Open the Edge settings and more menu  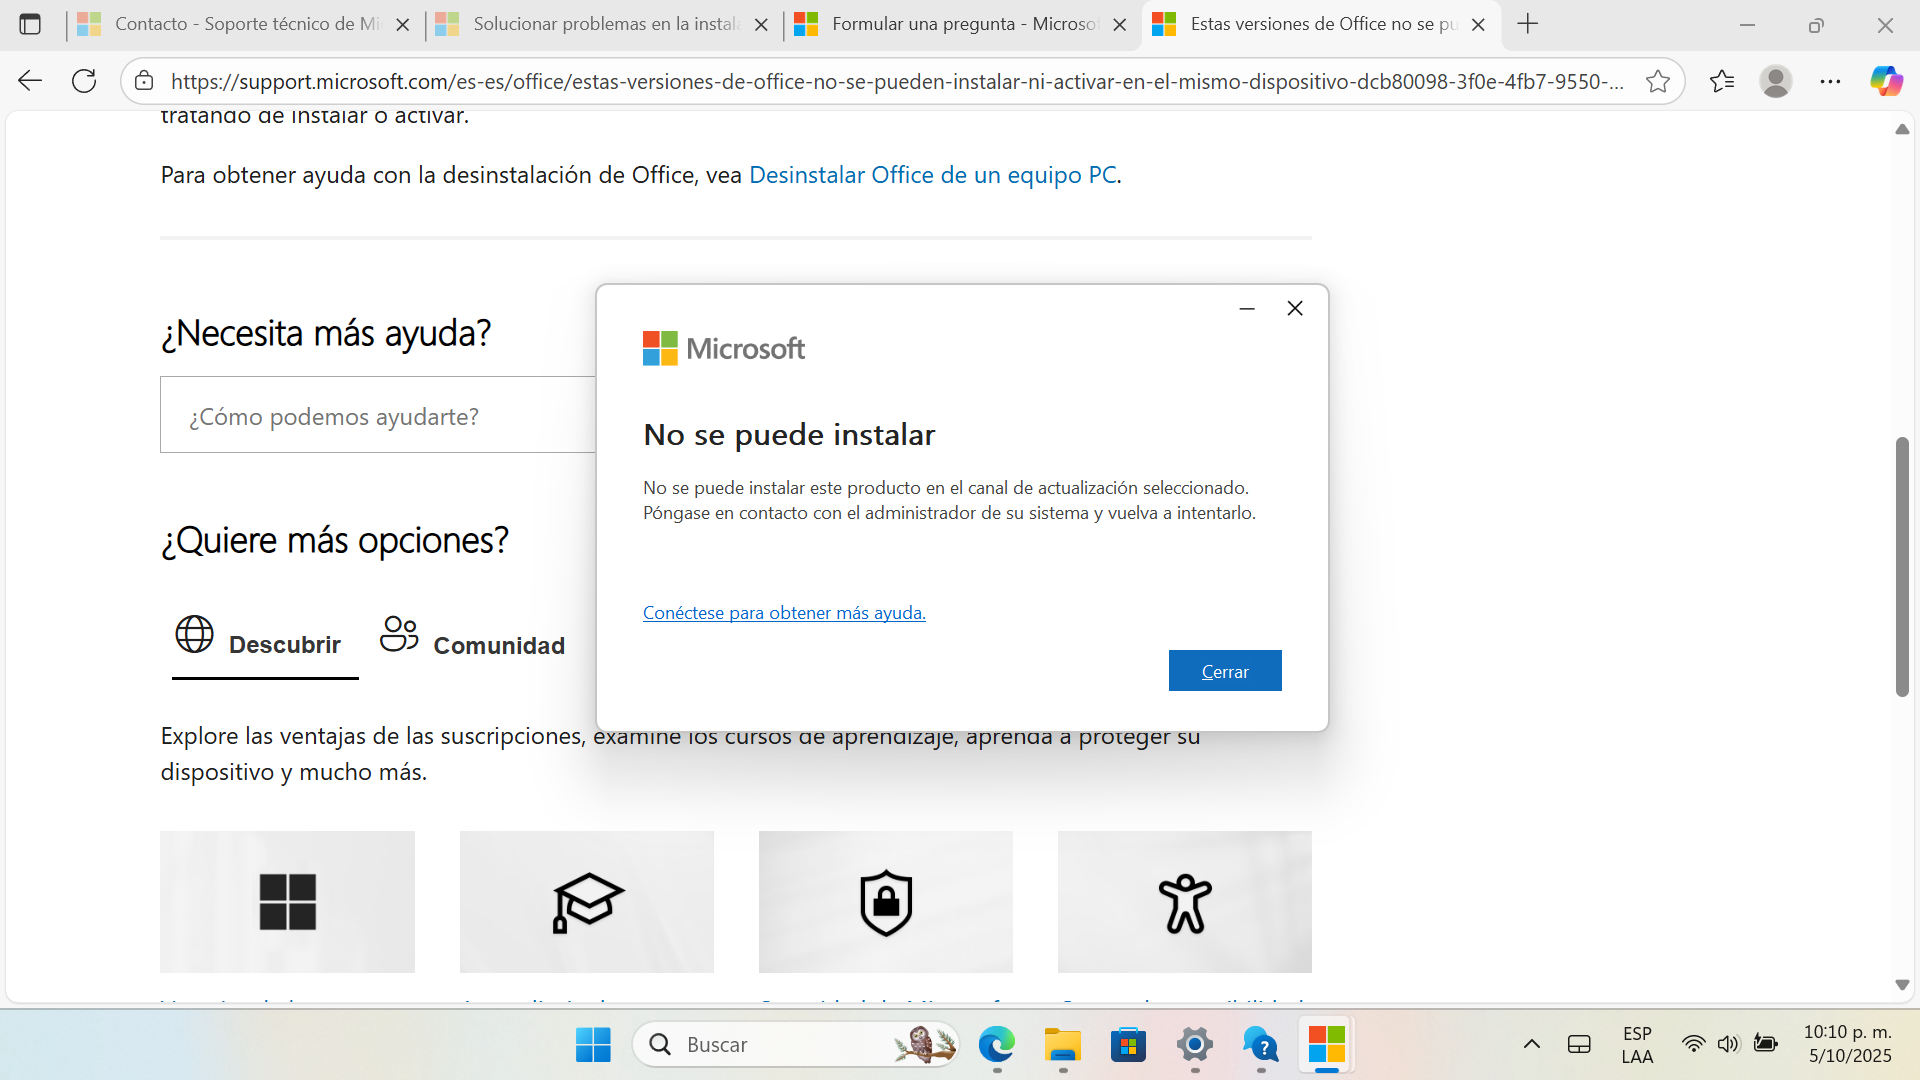point(1830,81)
